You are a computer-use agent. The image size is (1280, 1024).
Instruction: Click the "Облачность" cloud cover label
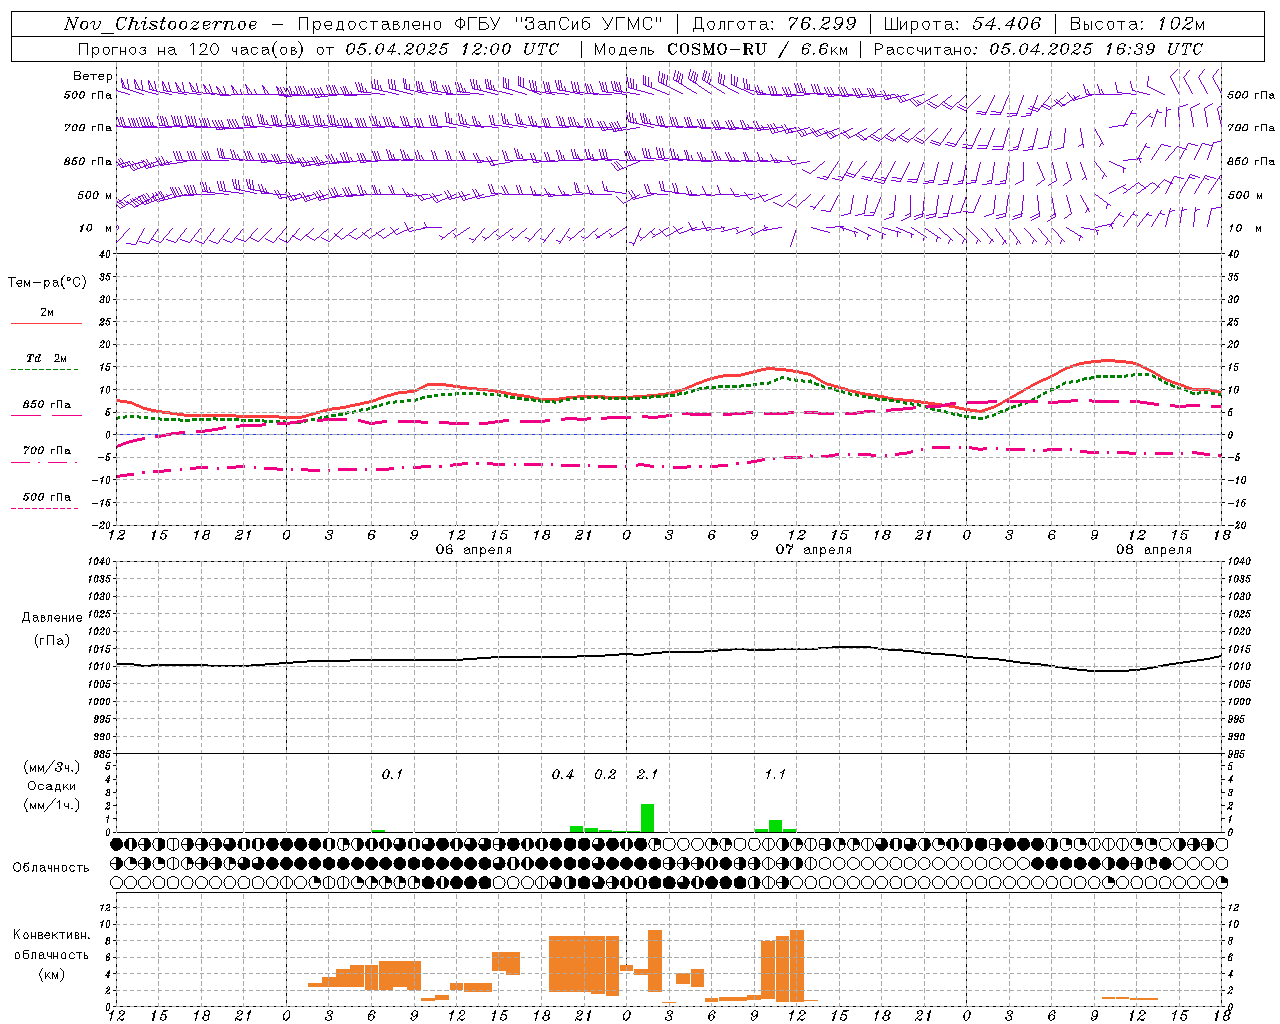51,868
